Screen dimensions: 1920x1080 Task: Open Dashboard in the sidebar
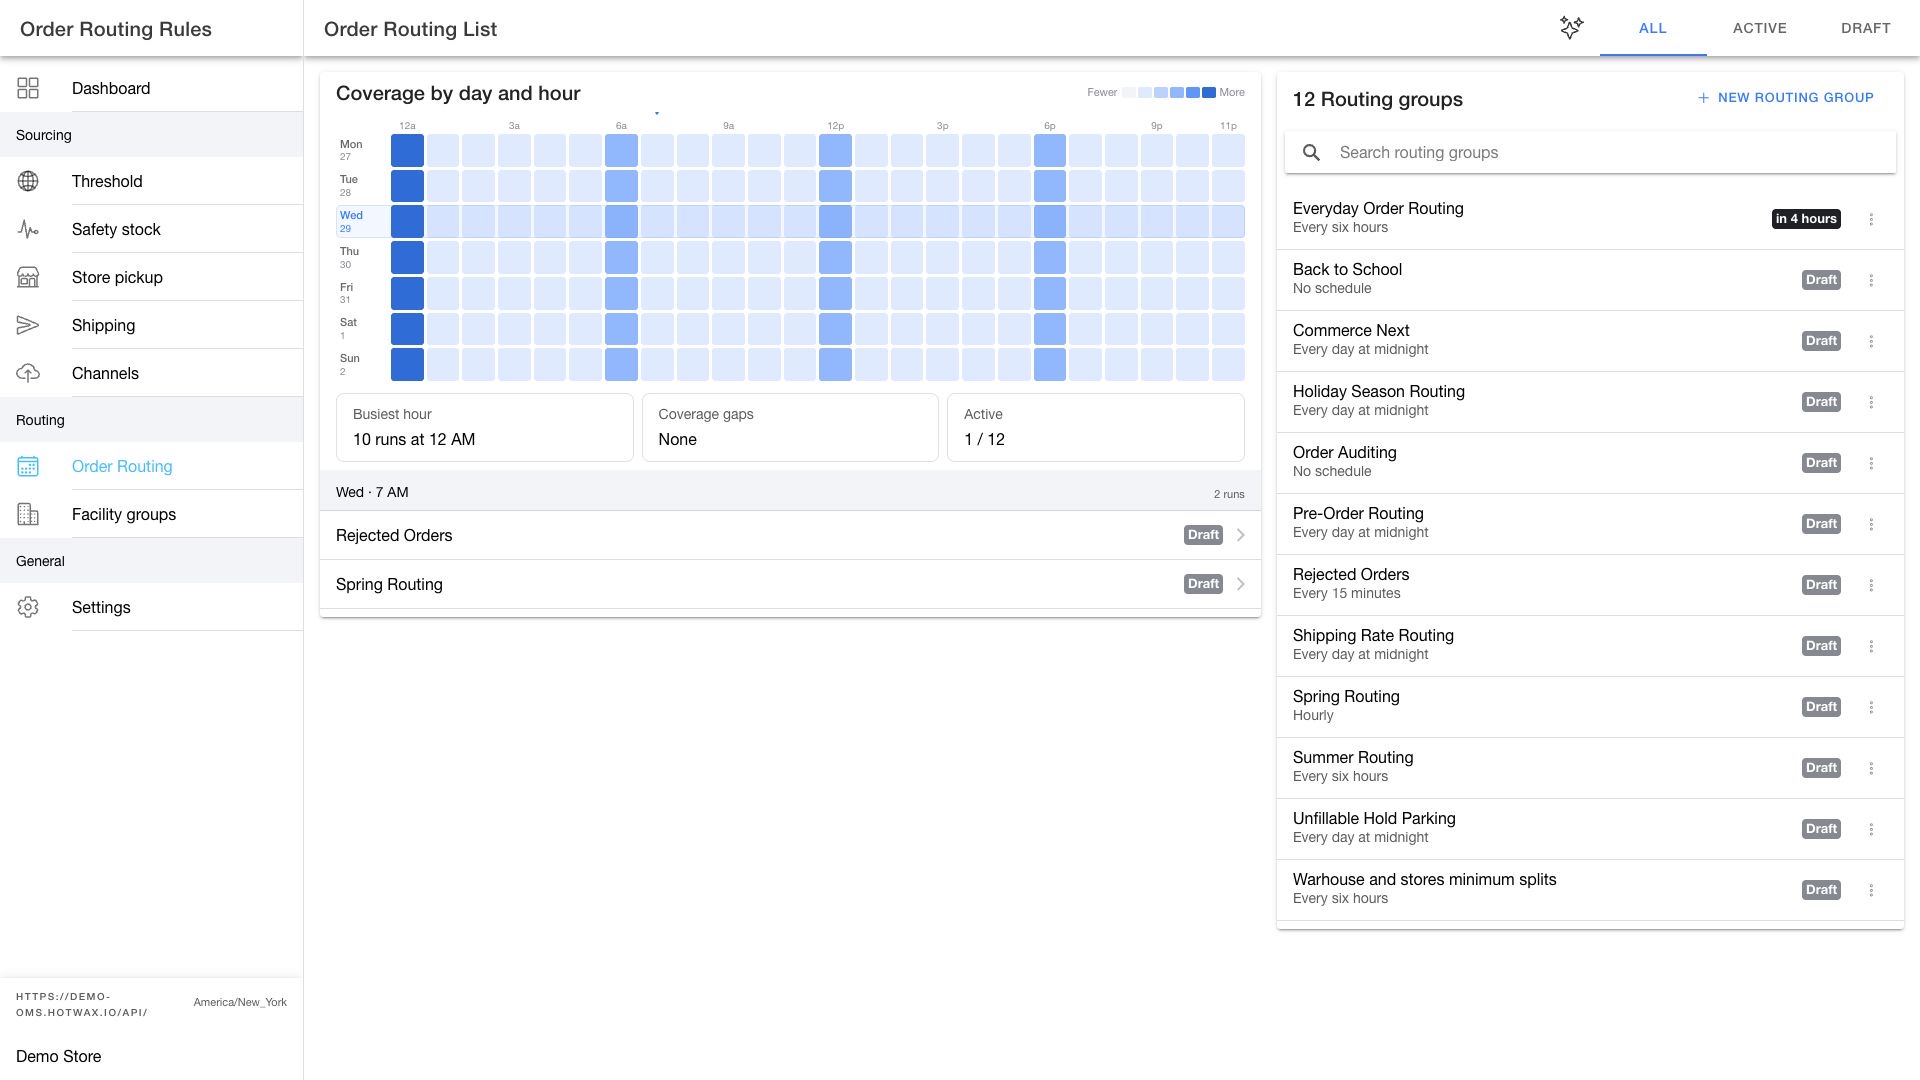coord(151,88)
